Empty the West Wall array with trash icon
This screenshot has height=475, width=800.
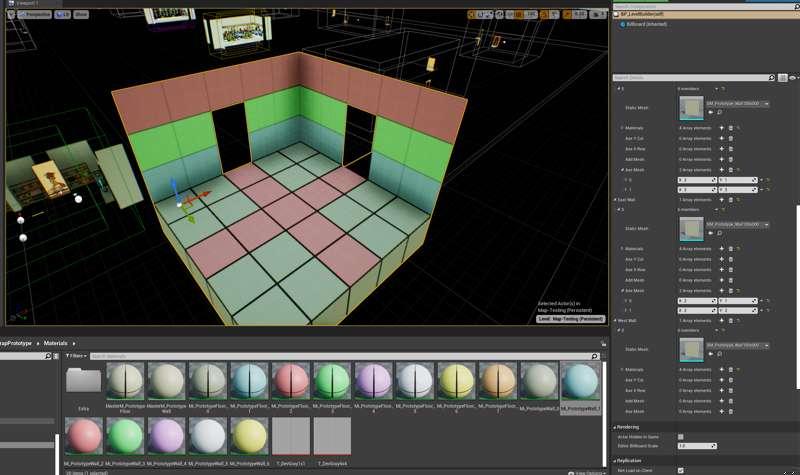(x=731, y=321)
